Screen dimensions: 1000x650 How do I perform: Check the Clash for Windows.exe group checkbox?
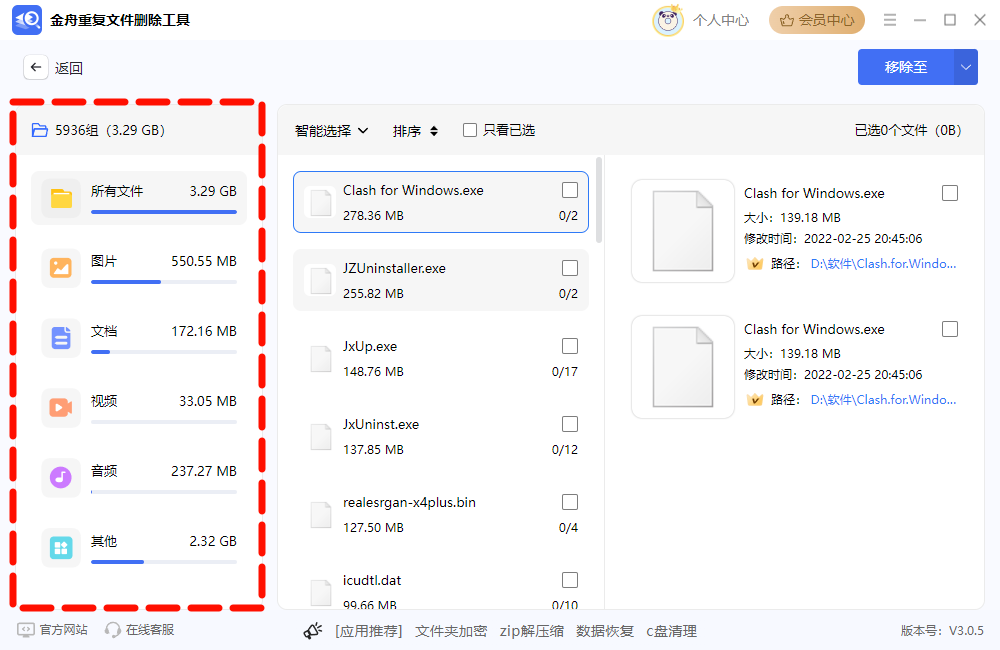tap(570, 190)
